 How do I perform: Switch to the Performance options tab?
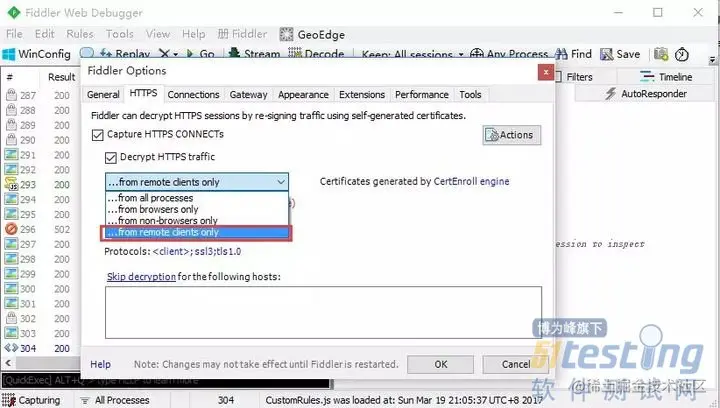[x=422, y=95]
